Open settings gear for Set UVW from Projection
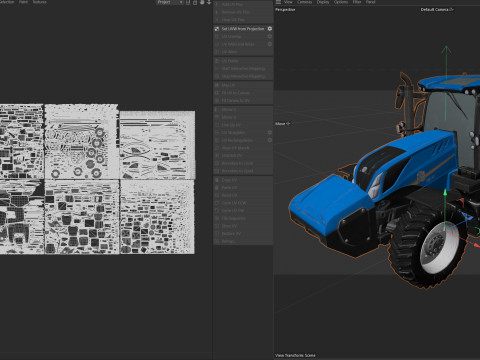480x360 pixels. 270,29
